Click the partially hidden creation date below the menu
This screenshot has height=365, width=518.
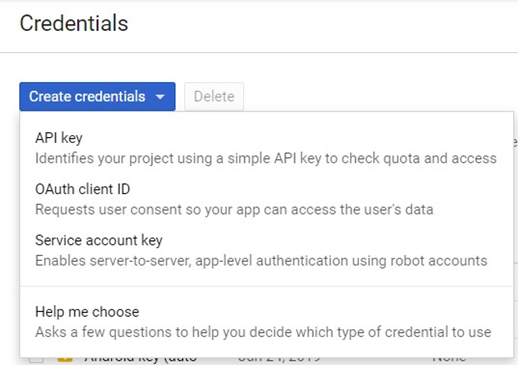click(x=279, y=359)
